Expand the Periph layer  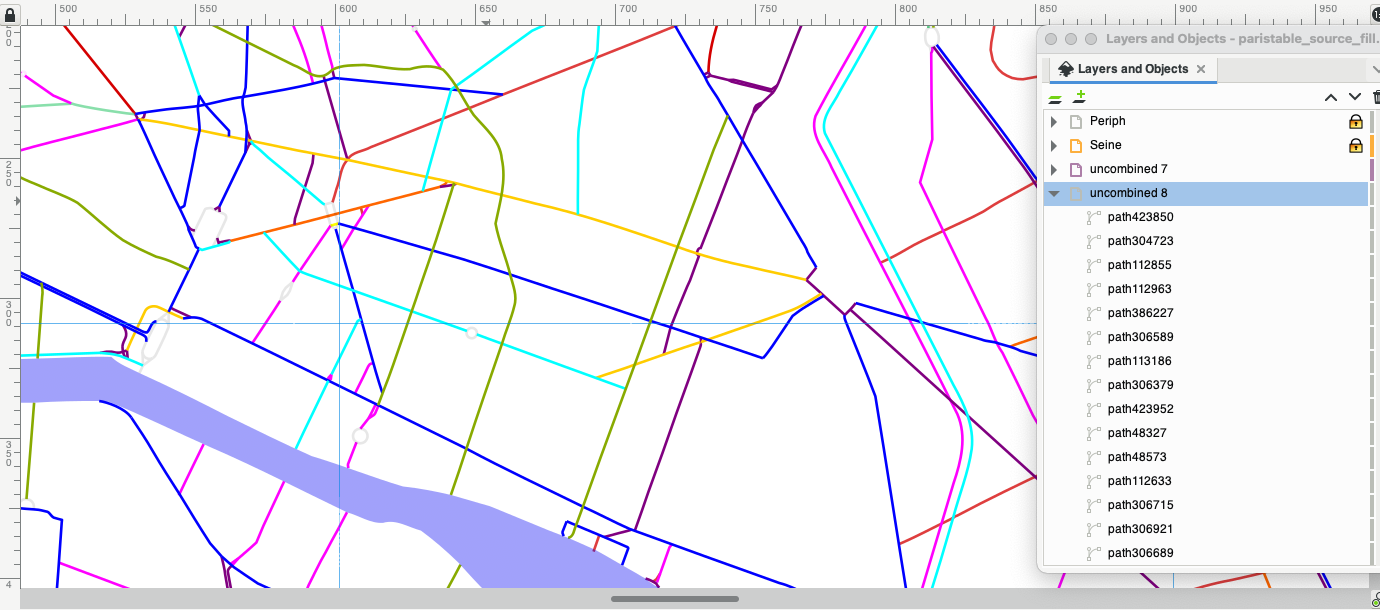coord(1053,121)
